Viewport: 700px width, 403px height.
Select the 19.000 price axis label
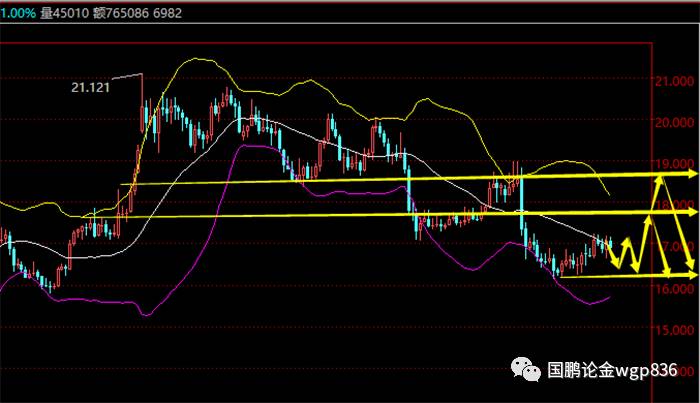click(675, 163)
